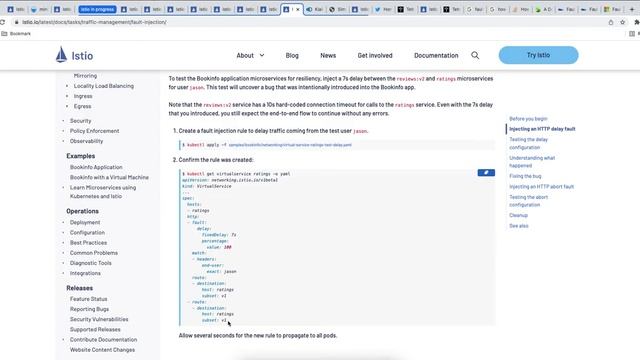The width and height of the screenshot is (640, 360).
Task: Open the Bookmark folder in bookmarks bar
Action: click(16, 33)
